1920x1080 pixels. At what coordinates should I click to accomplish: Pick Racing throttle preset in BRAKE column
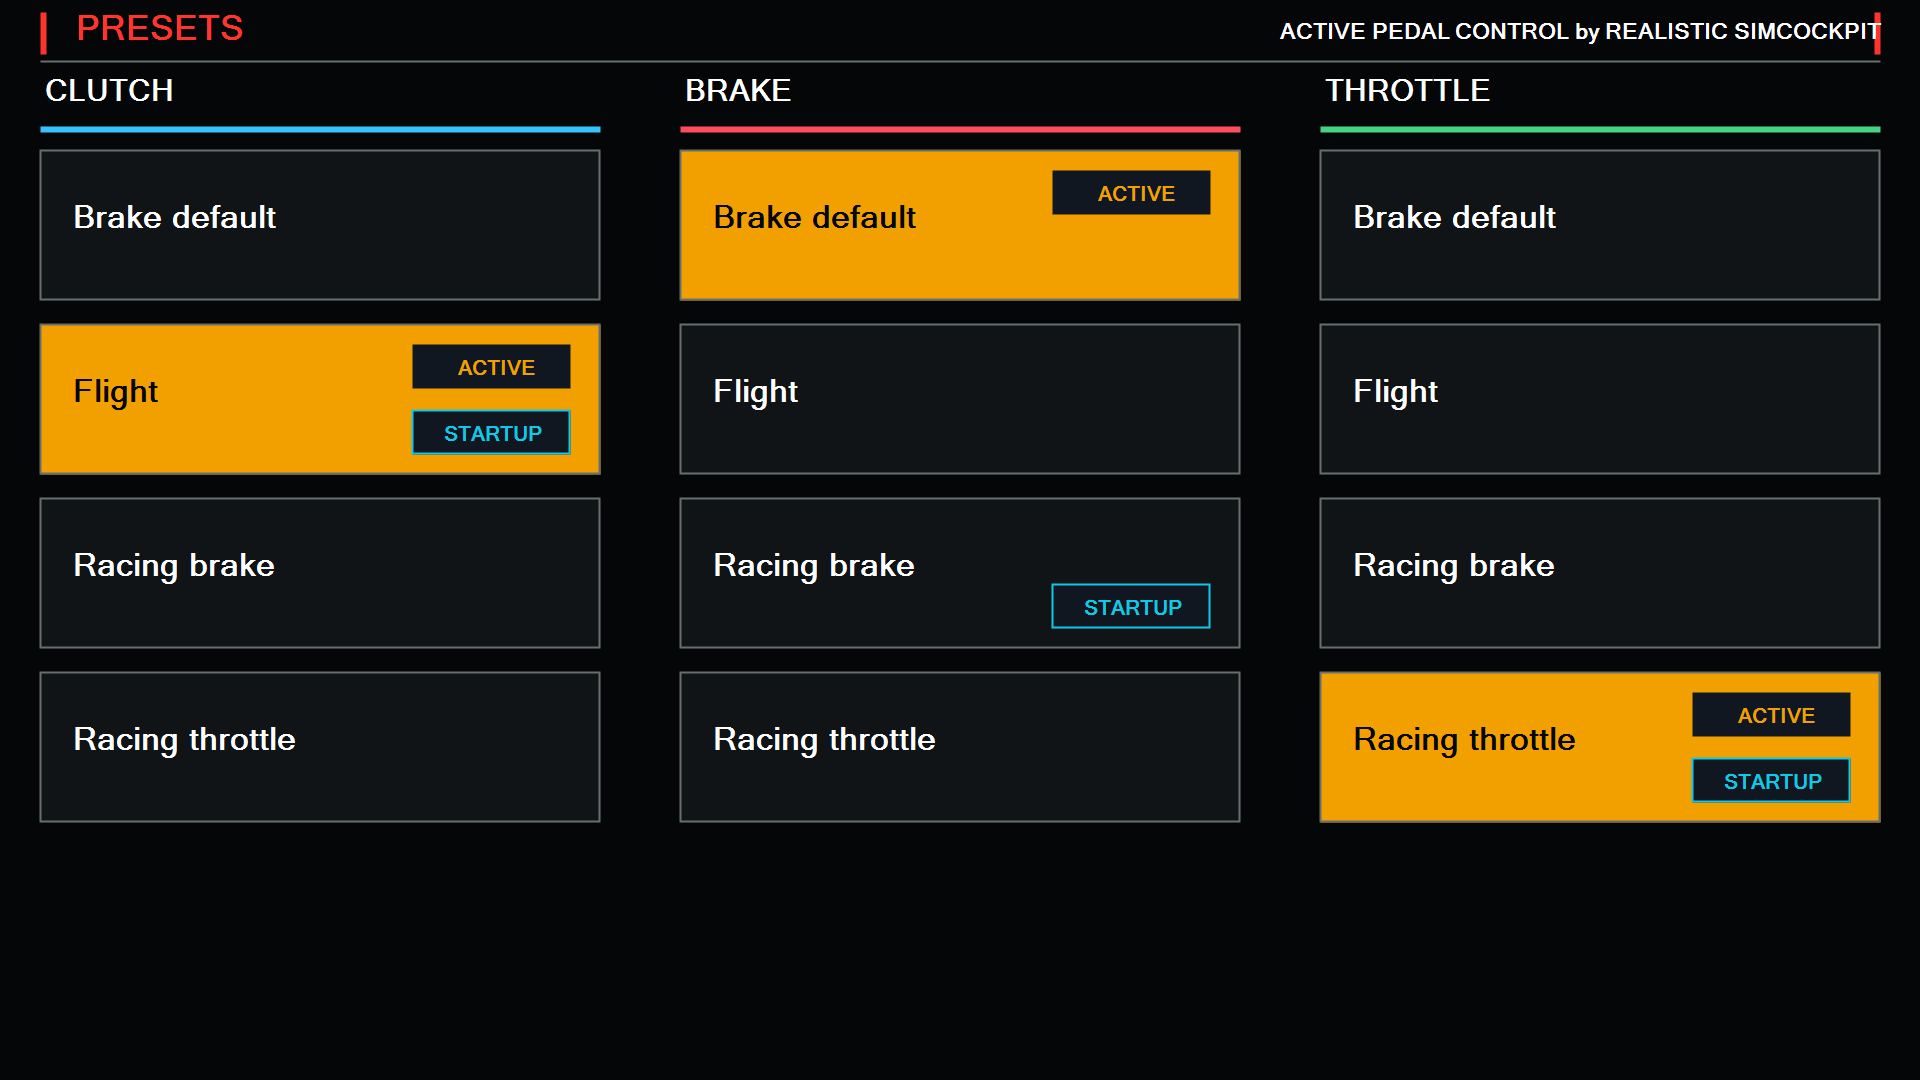coord(960,747)
